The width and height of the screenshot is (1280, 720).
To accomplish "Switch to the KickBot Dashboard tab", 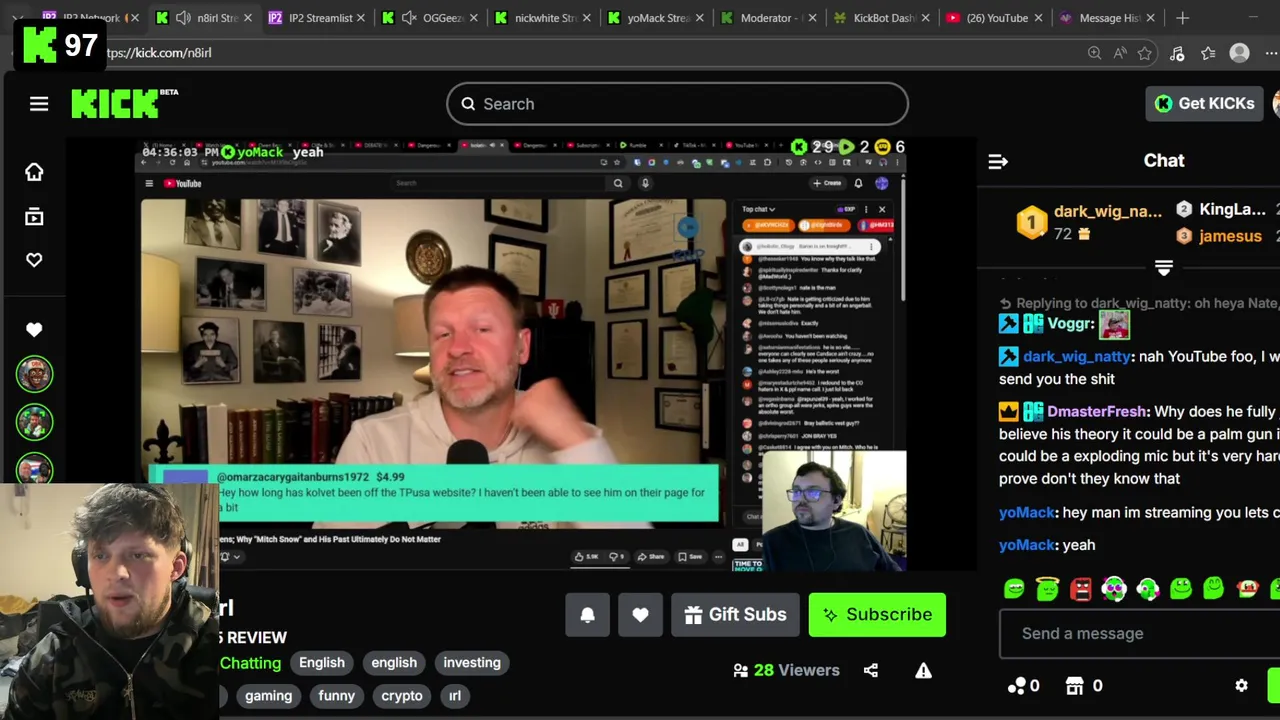I will click(883, 18).
